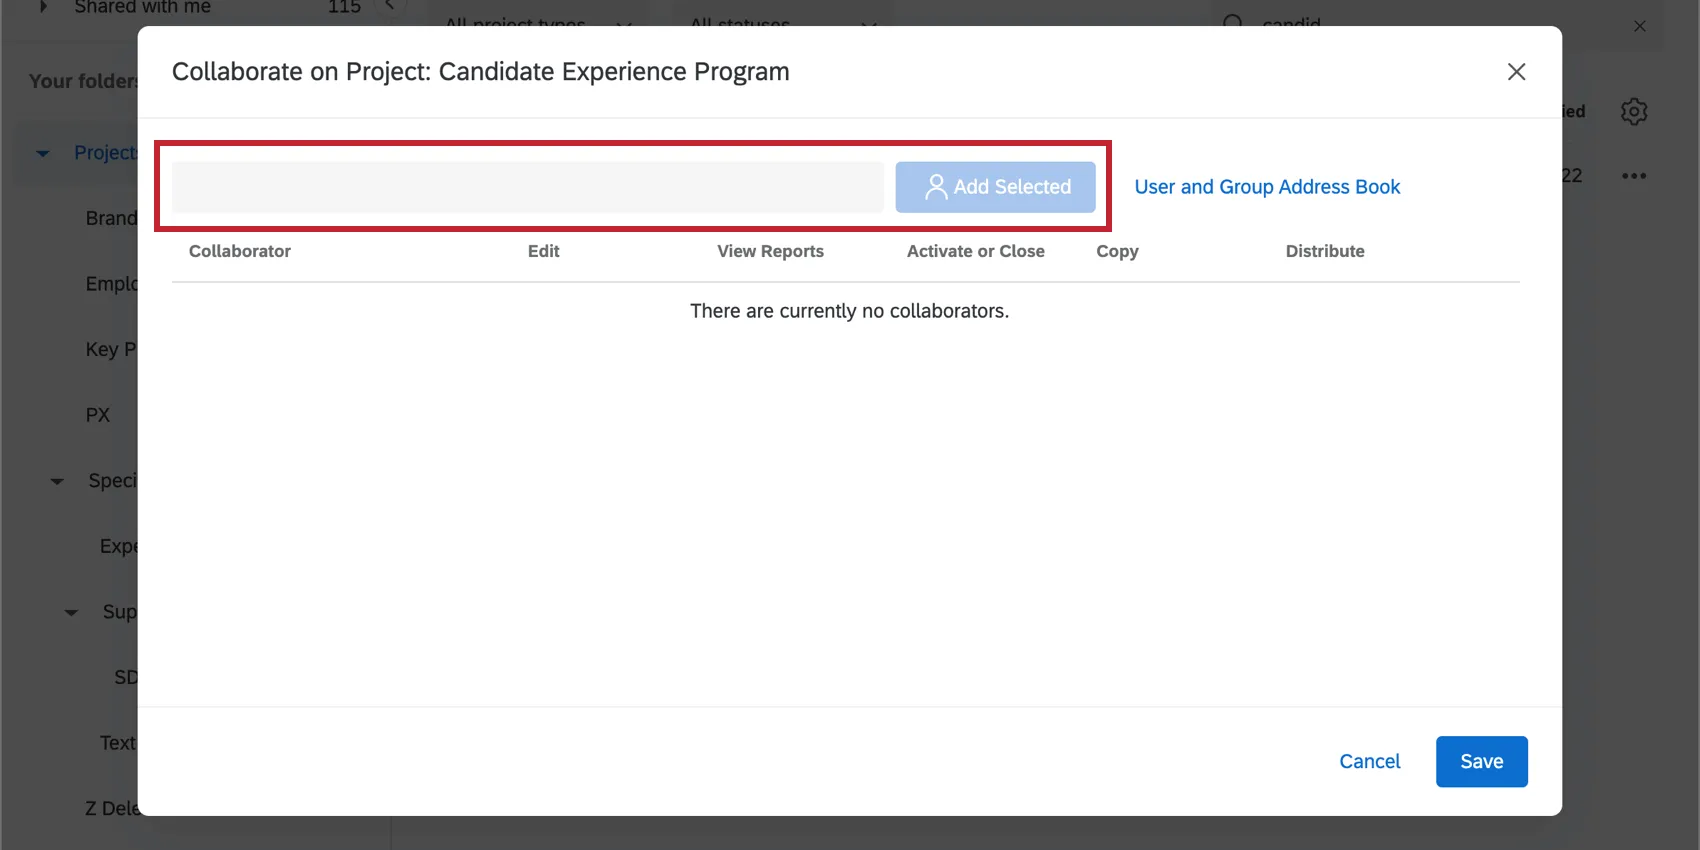
Task: Open the User and Group Address Book
Action: pos(1267,187)
